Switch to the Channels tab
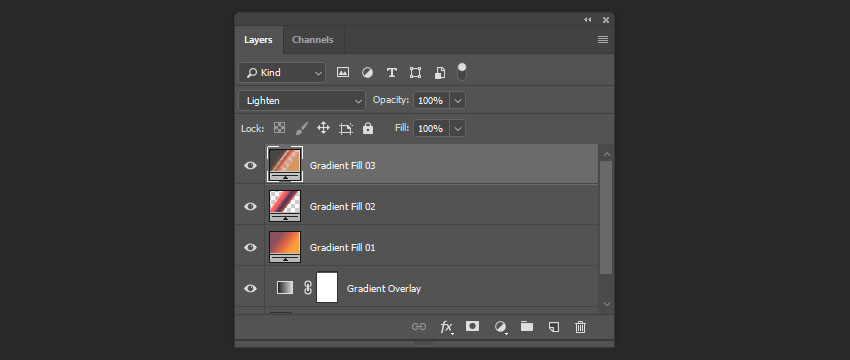 point(313,40)
